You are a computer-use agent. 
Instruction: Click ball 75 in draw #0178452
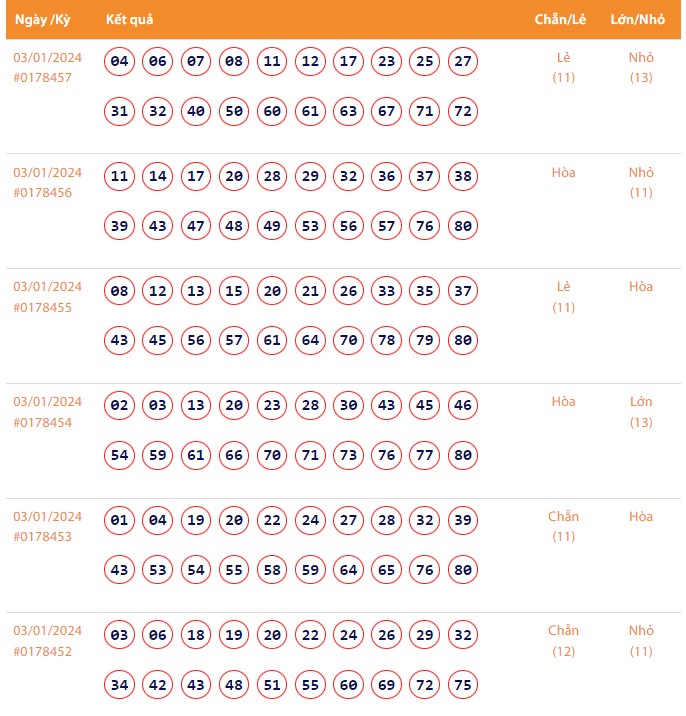pyautogui.click(x=463, y=685)
